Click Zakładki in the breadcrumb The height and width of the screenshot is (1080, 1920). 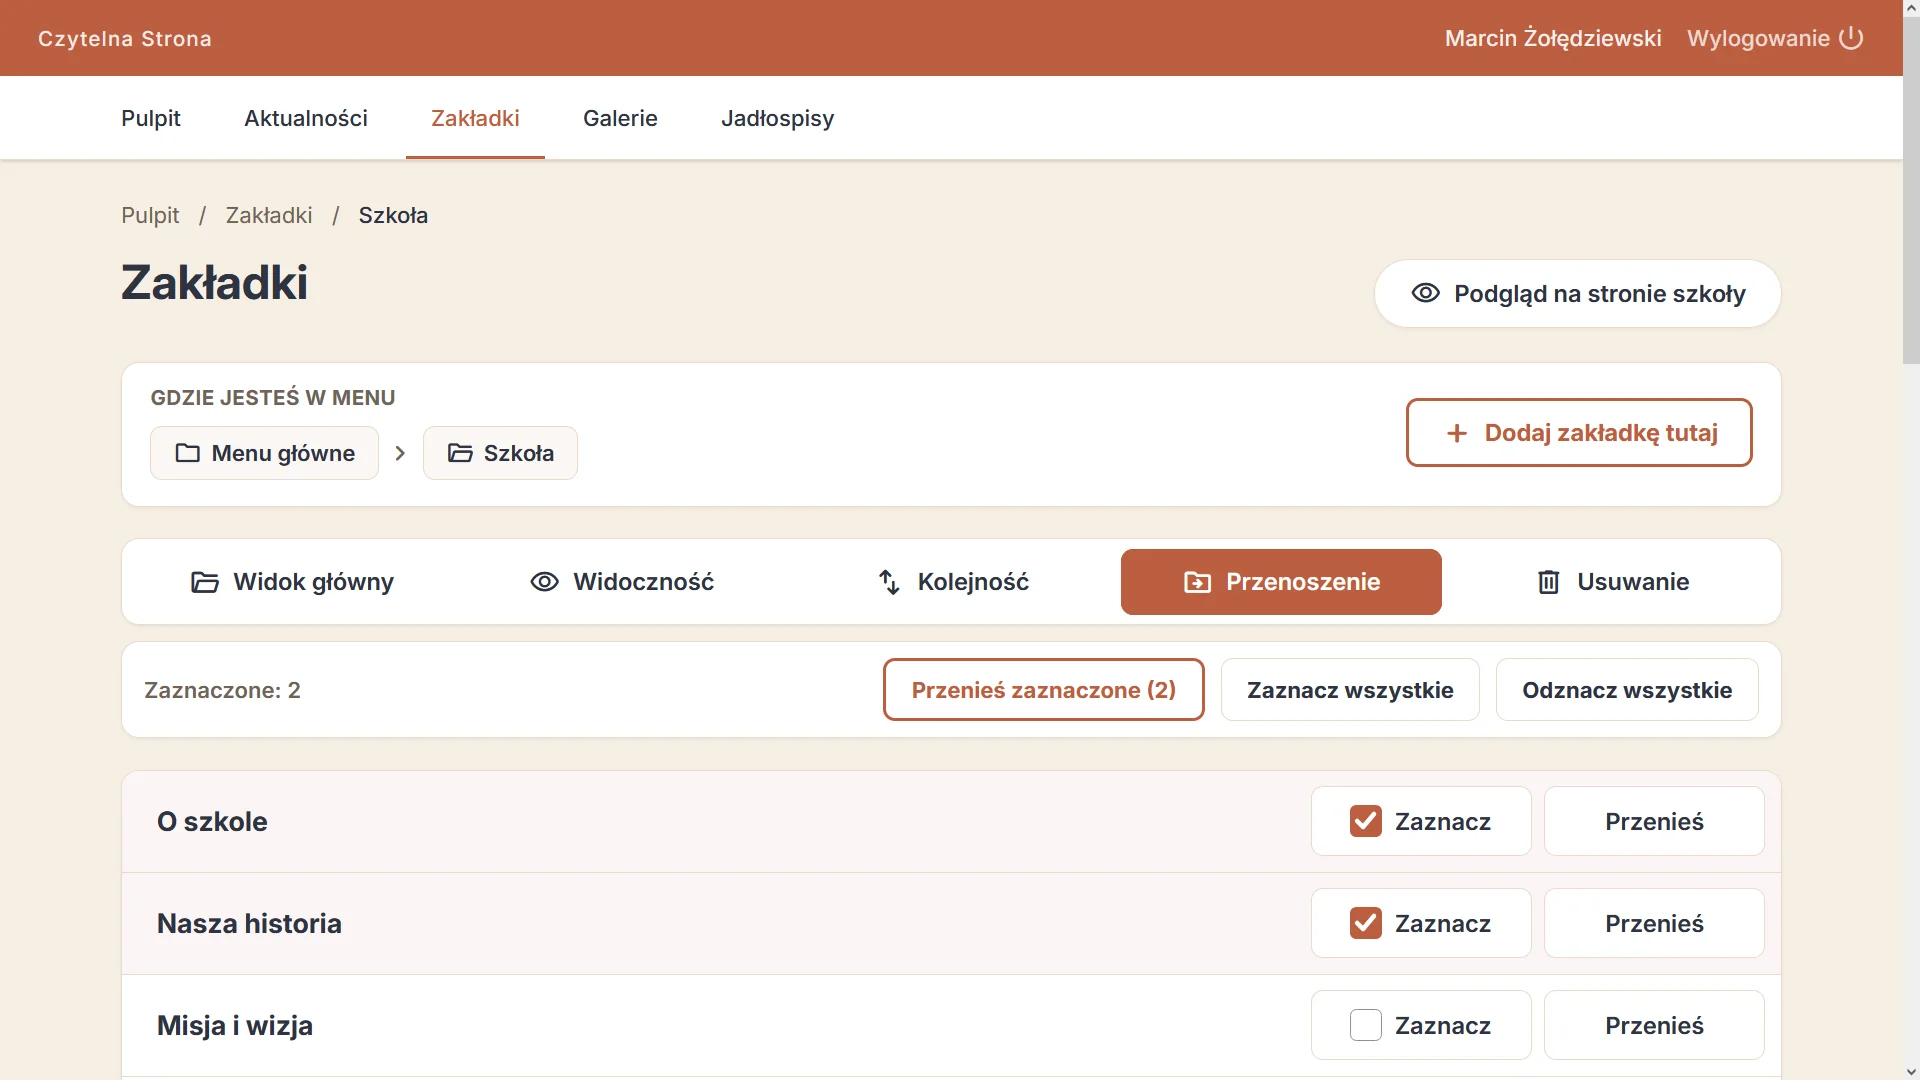[x=269, y=215]
